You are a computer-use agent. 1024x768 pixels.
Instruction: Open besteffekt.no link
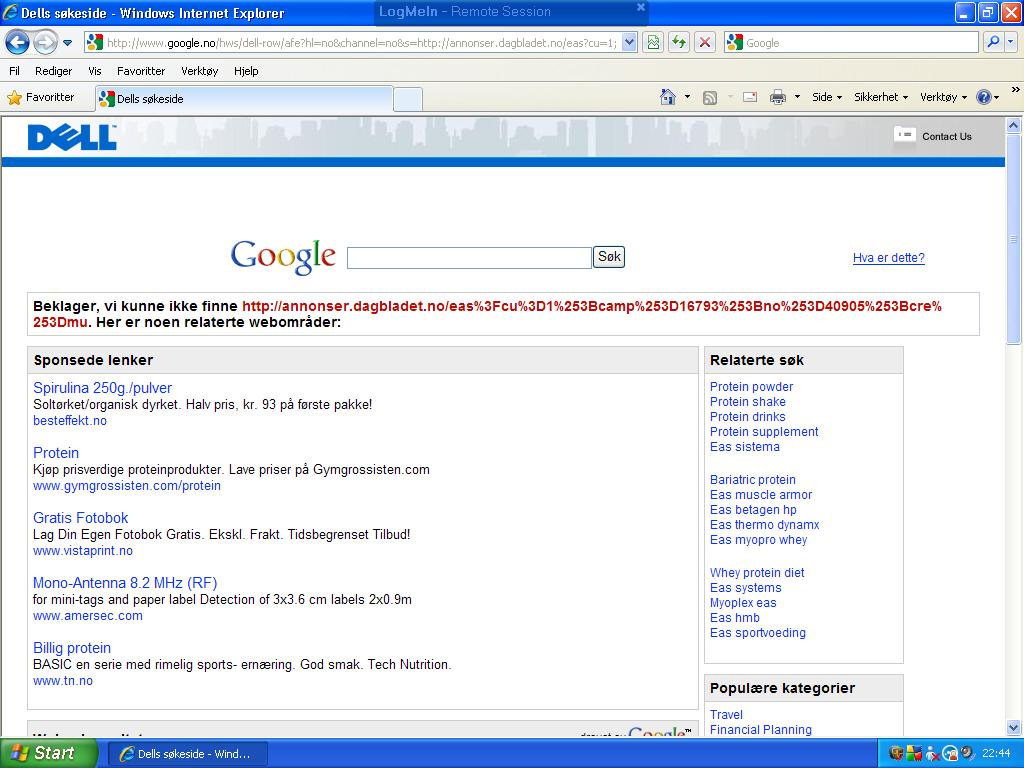click(x=70, y=421)
